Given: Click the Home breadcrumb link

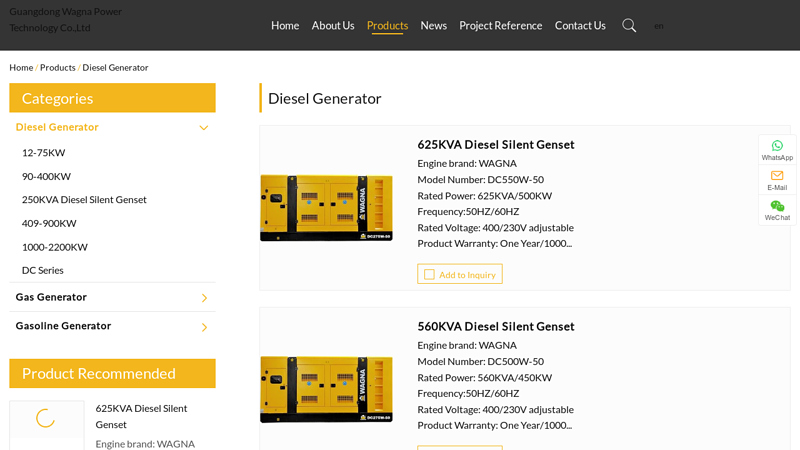Looking at the screenshot, I should tap(21, 67).
